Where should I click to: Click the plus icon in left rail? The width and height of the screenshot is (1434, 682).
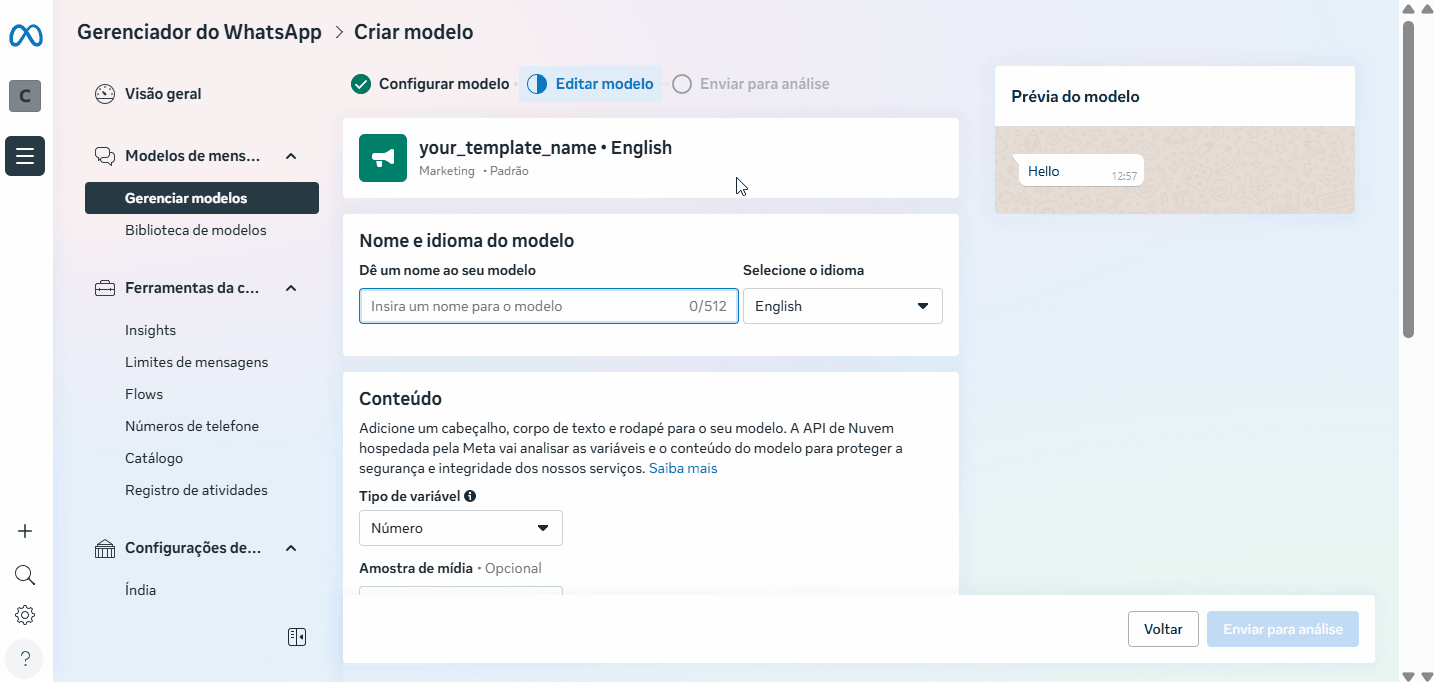pos(25,531)
